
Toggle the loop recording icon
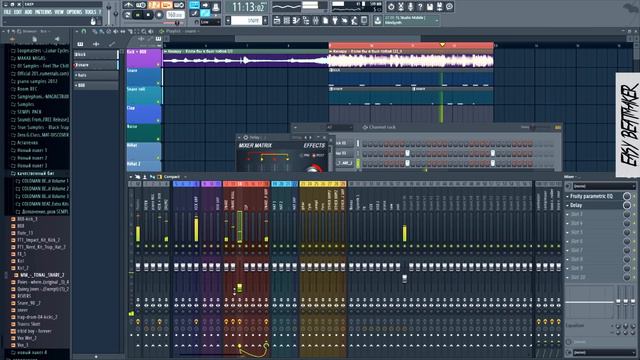coord(179,5)
